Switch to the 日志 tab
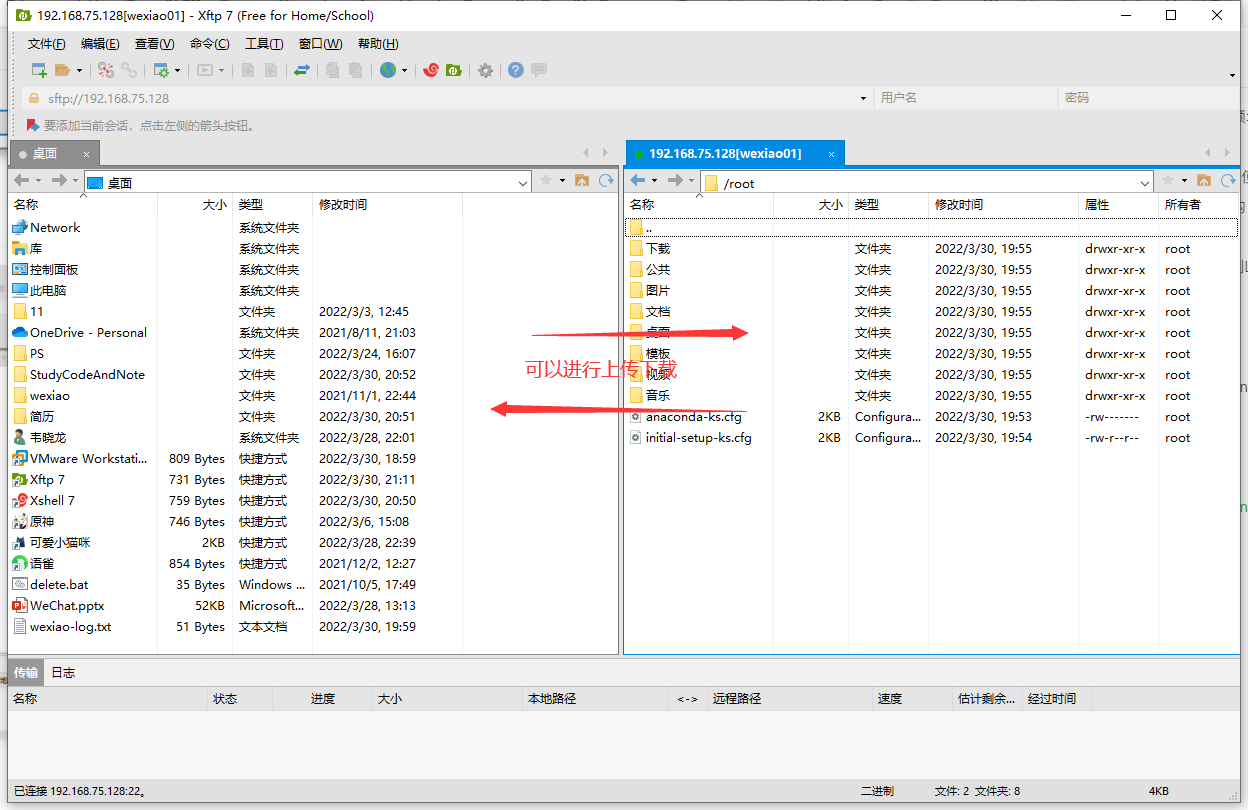The image size is (1248, 810). tap(63, 672)
